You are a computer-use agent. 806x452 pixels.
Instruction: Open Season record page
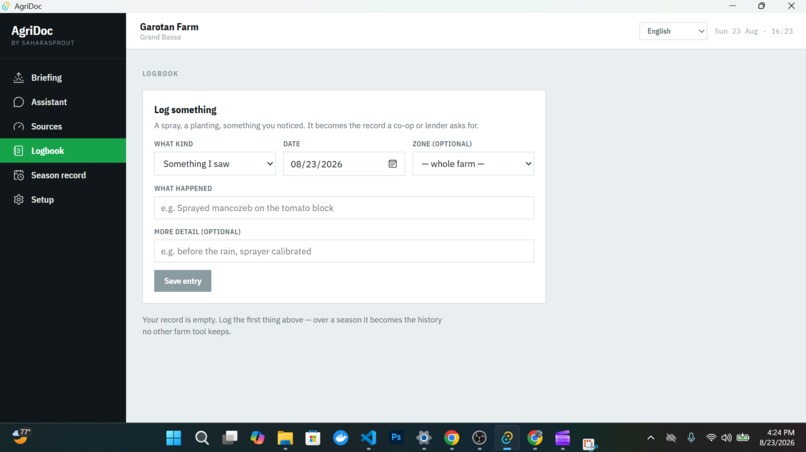(63, 175)
